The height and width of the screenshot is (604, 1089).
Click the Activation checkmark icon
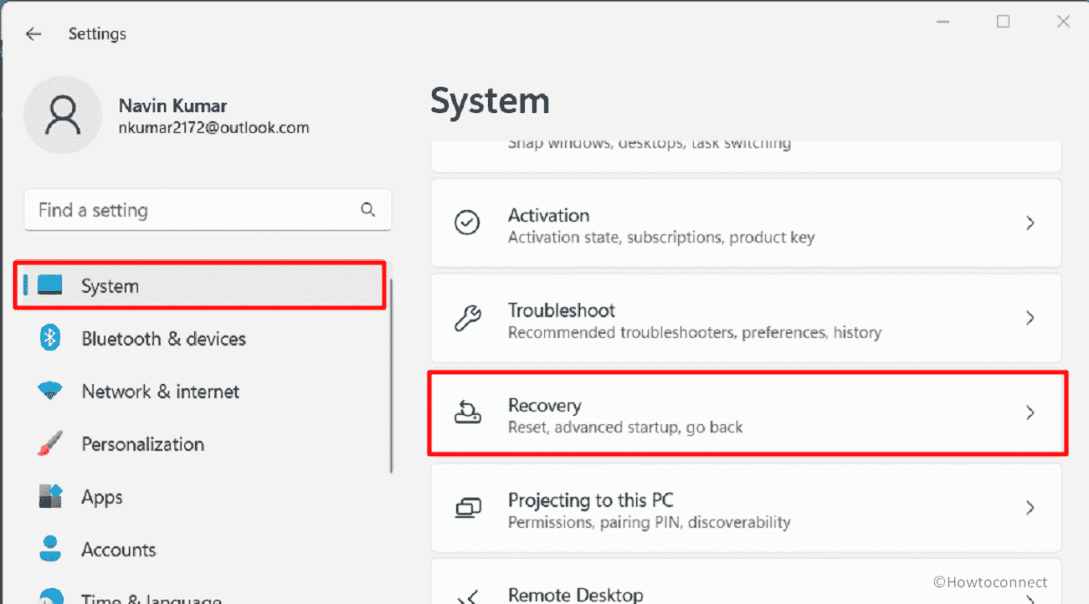(x=467, y=223)
